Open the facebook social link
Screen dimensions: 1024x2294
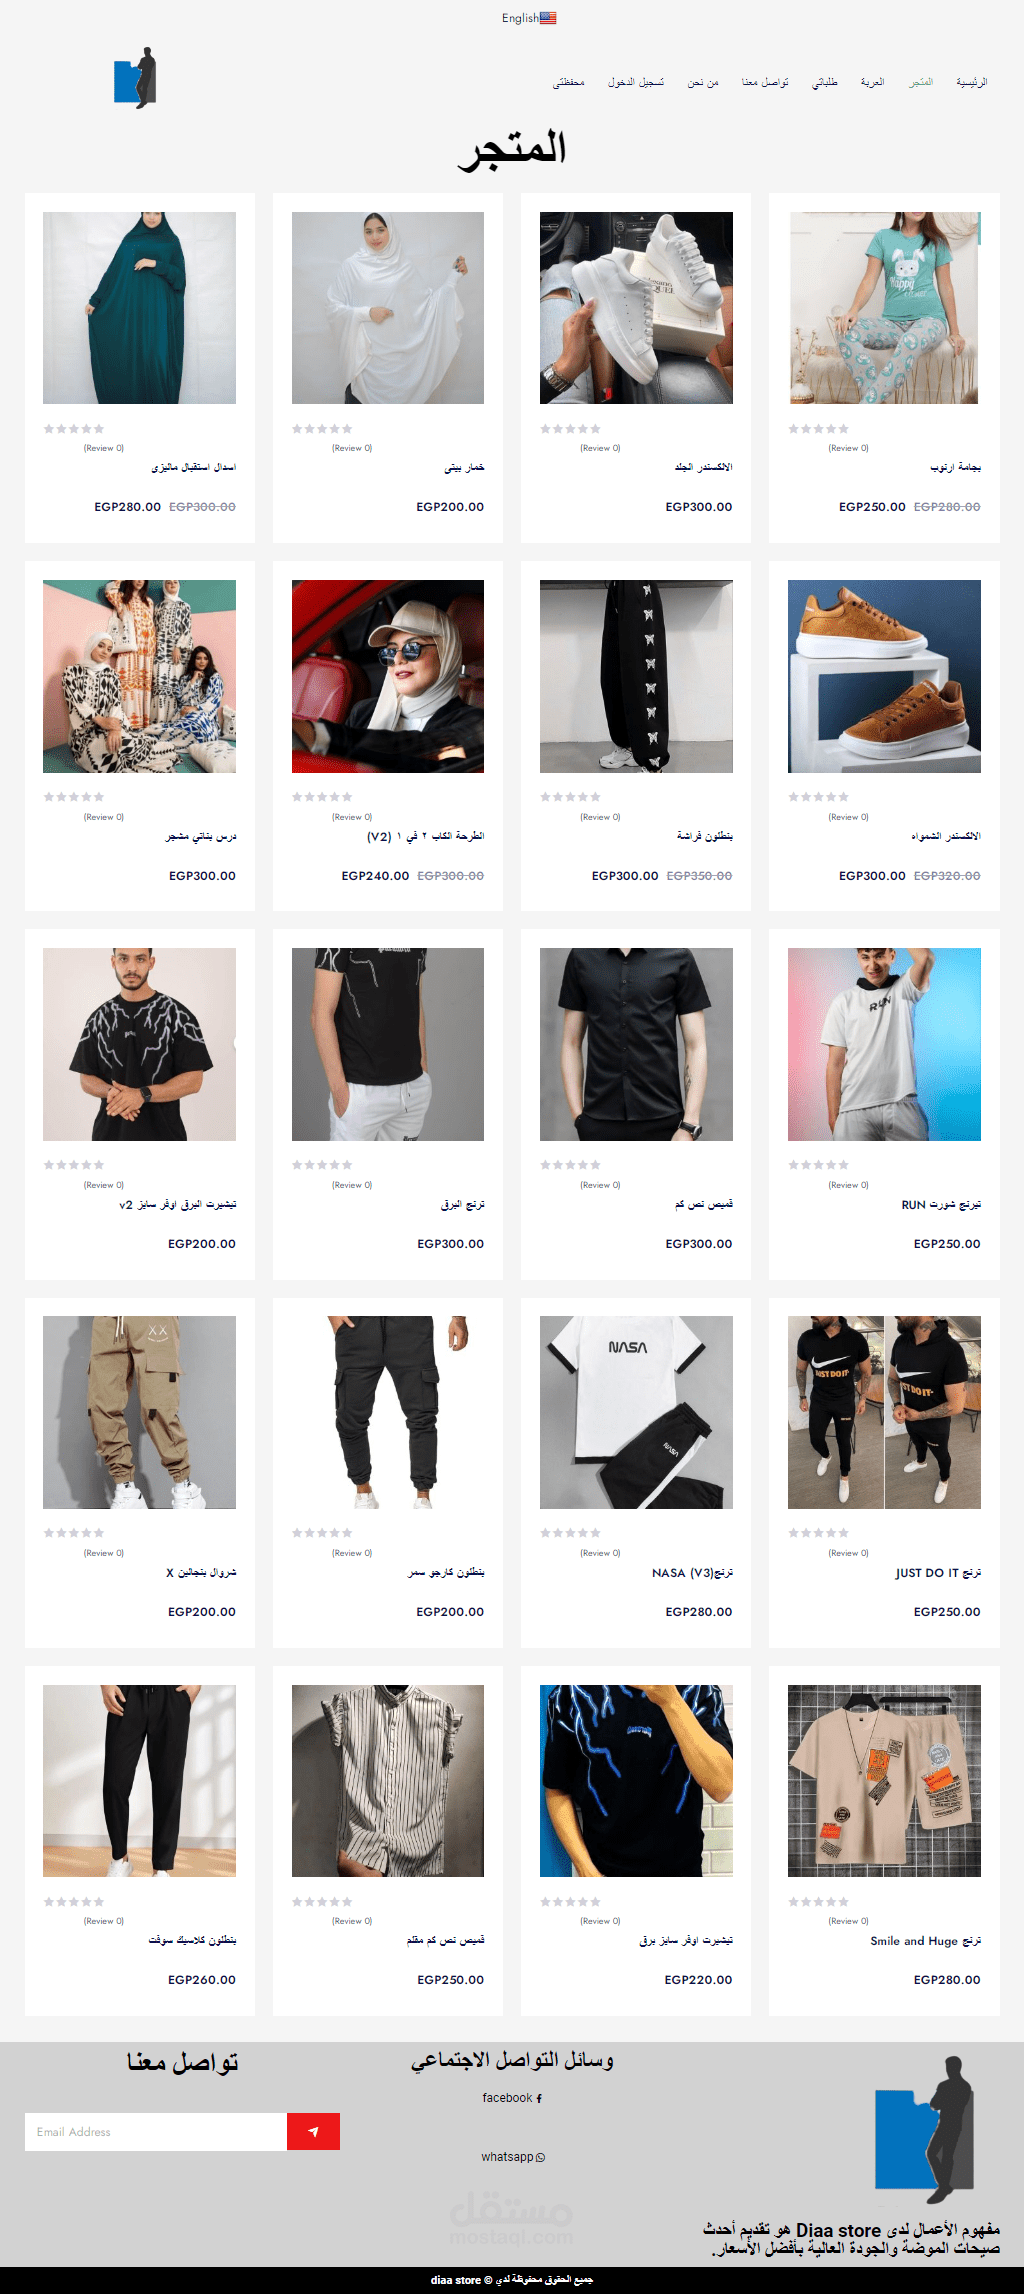tap(512, 2098)
